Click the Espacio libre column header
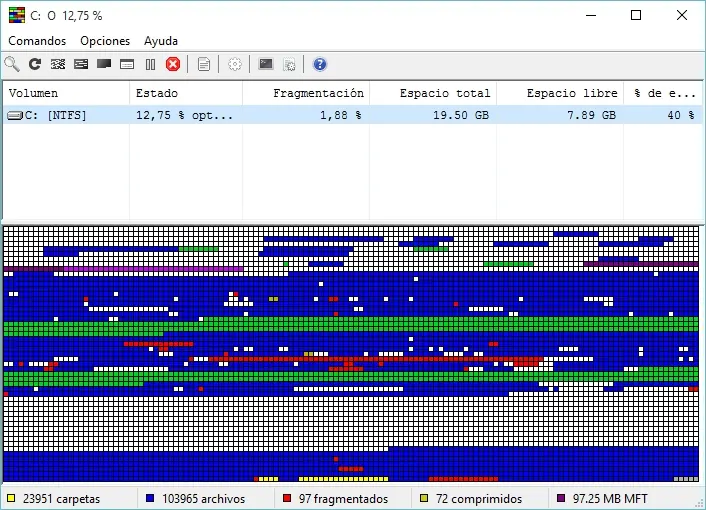Screen dimensions: 706x510 (560, 93)
